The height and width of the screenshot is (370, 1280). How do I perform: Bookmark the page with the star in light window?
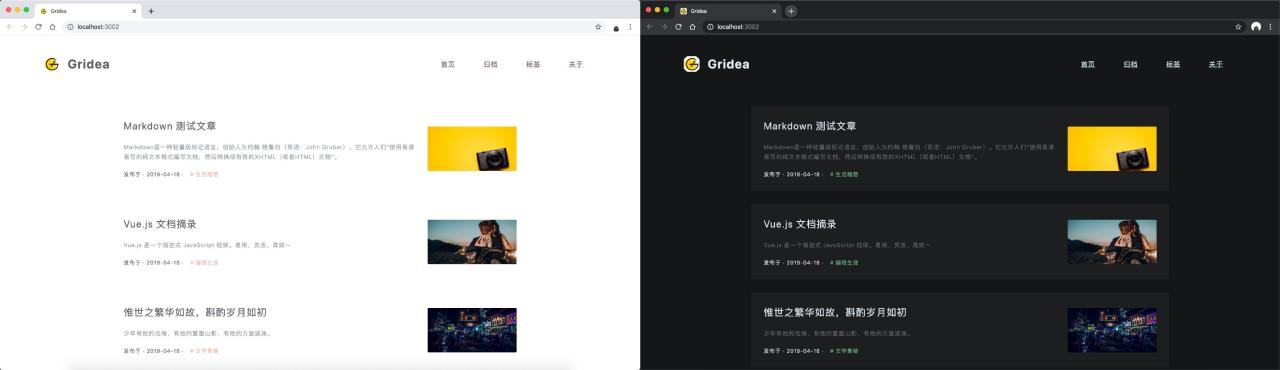(598, 27)
